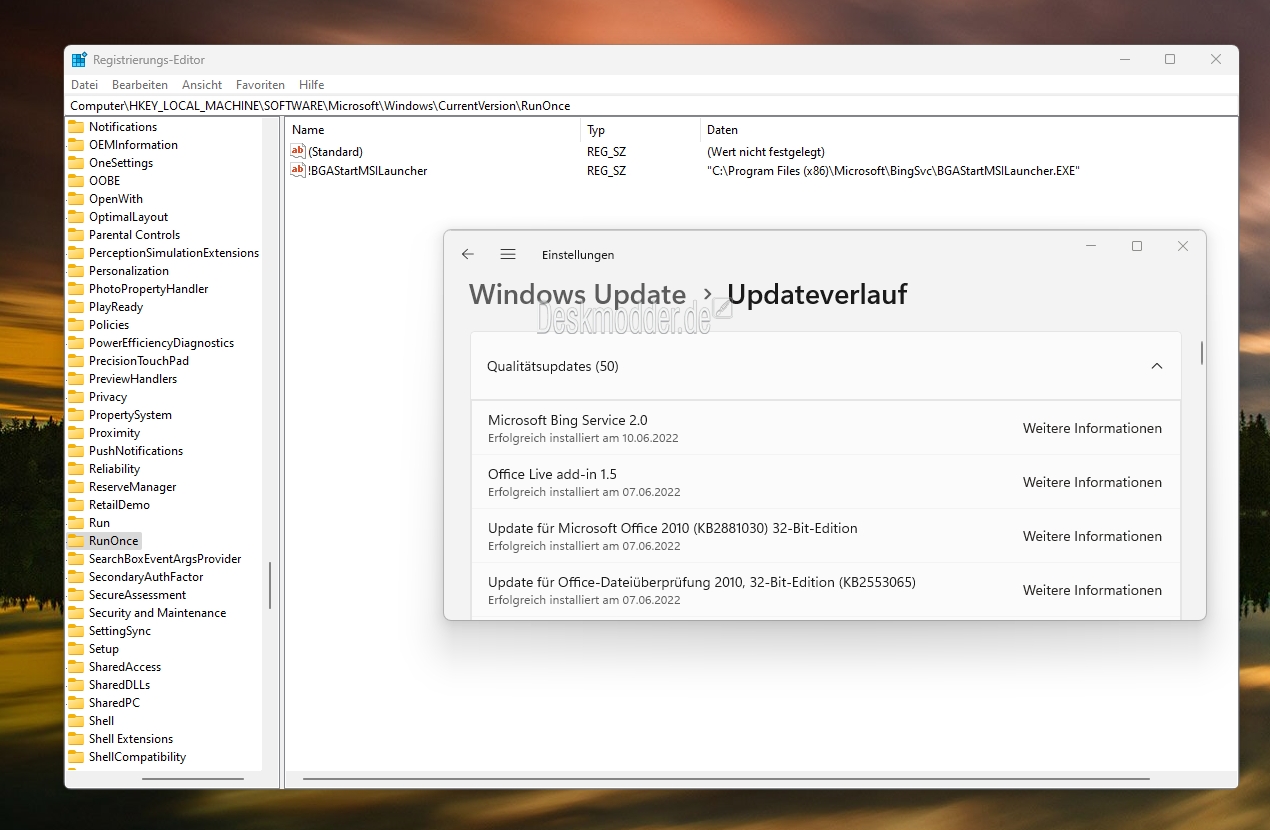Select the OpenWith folder icon
1270x830 pixels.
(76, 199)
